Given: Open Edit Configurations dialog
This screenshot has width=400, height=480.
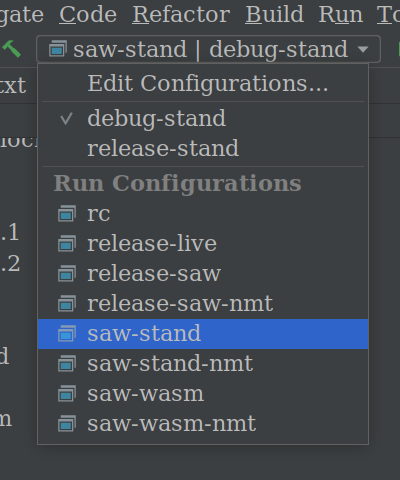Looking at the screenshot, I should click(x=207, y=83).
